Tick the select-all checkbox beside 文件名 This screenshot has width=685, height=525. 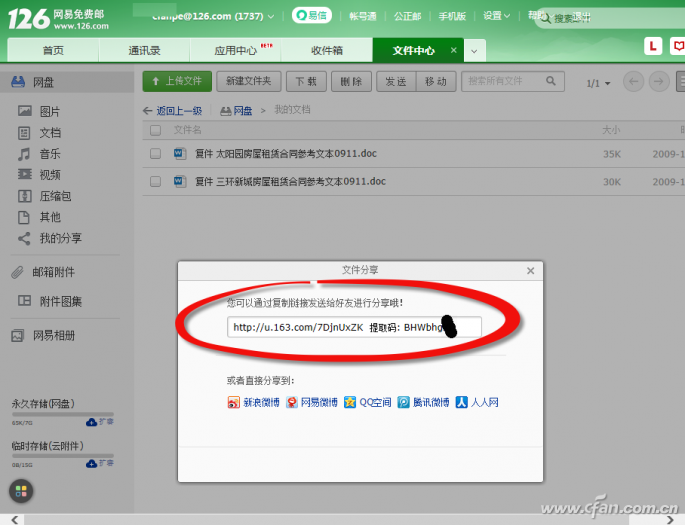point(155,130)
